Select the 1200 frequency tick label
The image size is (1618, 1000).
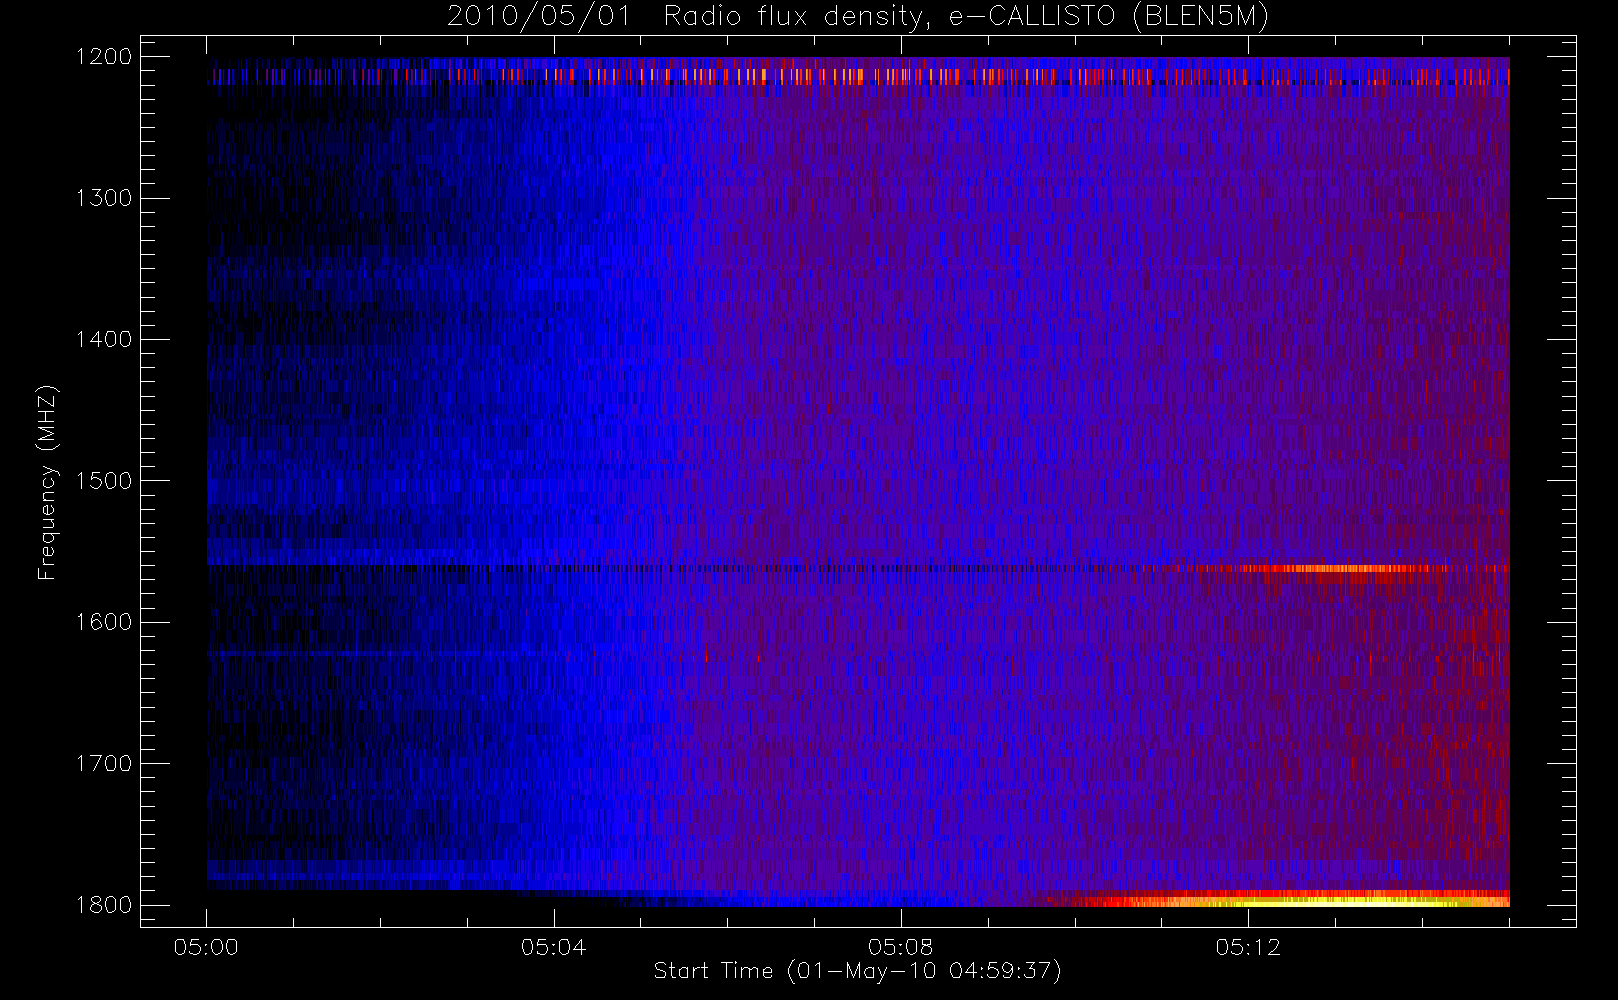pyautogui.click(x=104, y=57)
